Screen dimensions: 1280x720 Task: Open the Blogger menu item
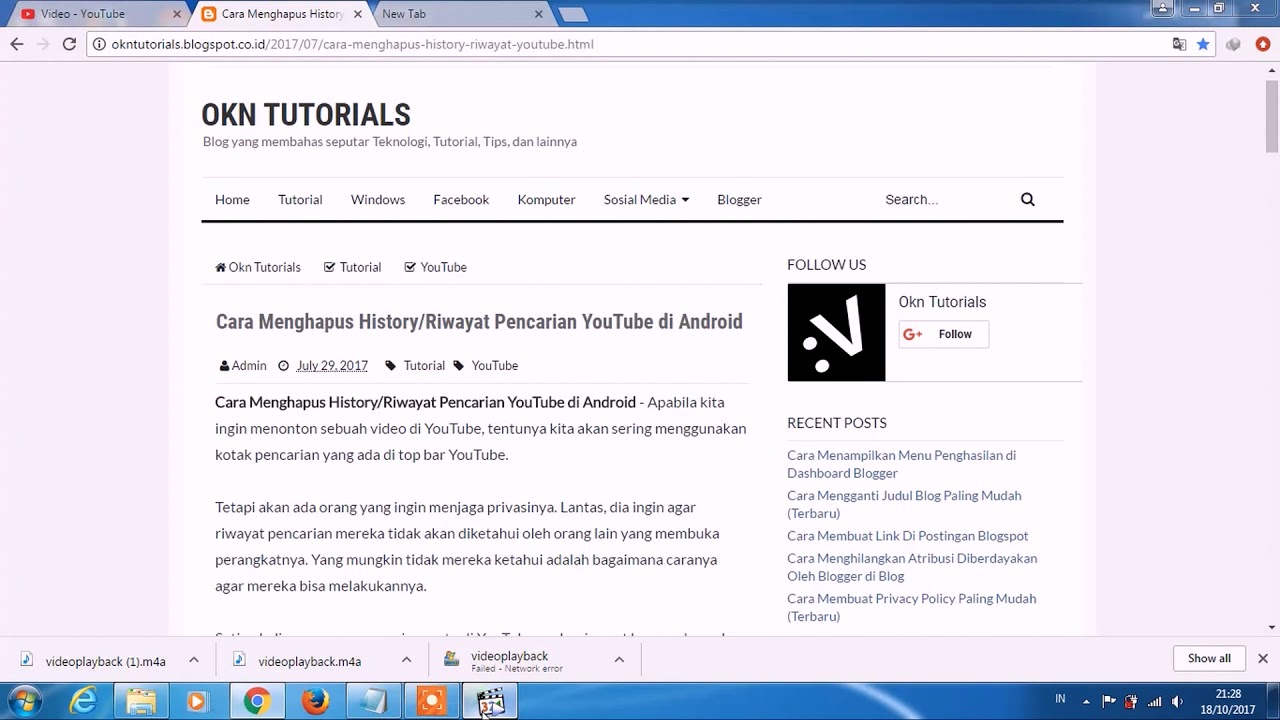(x=739, y=199)
